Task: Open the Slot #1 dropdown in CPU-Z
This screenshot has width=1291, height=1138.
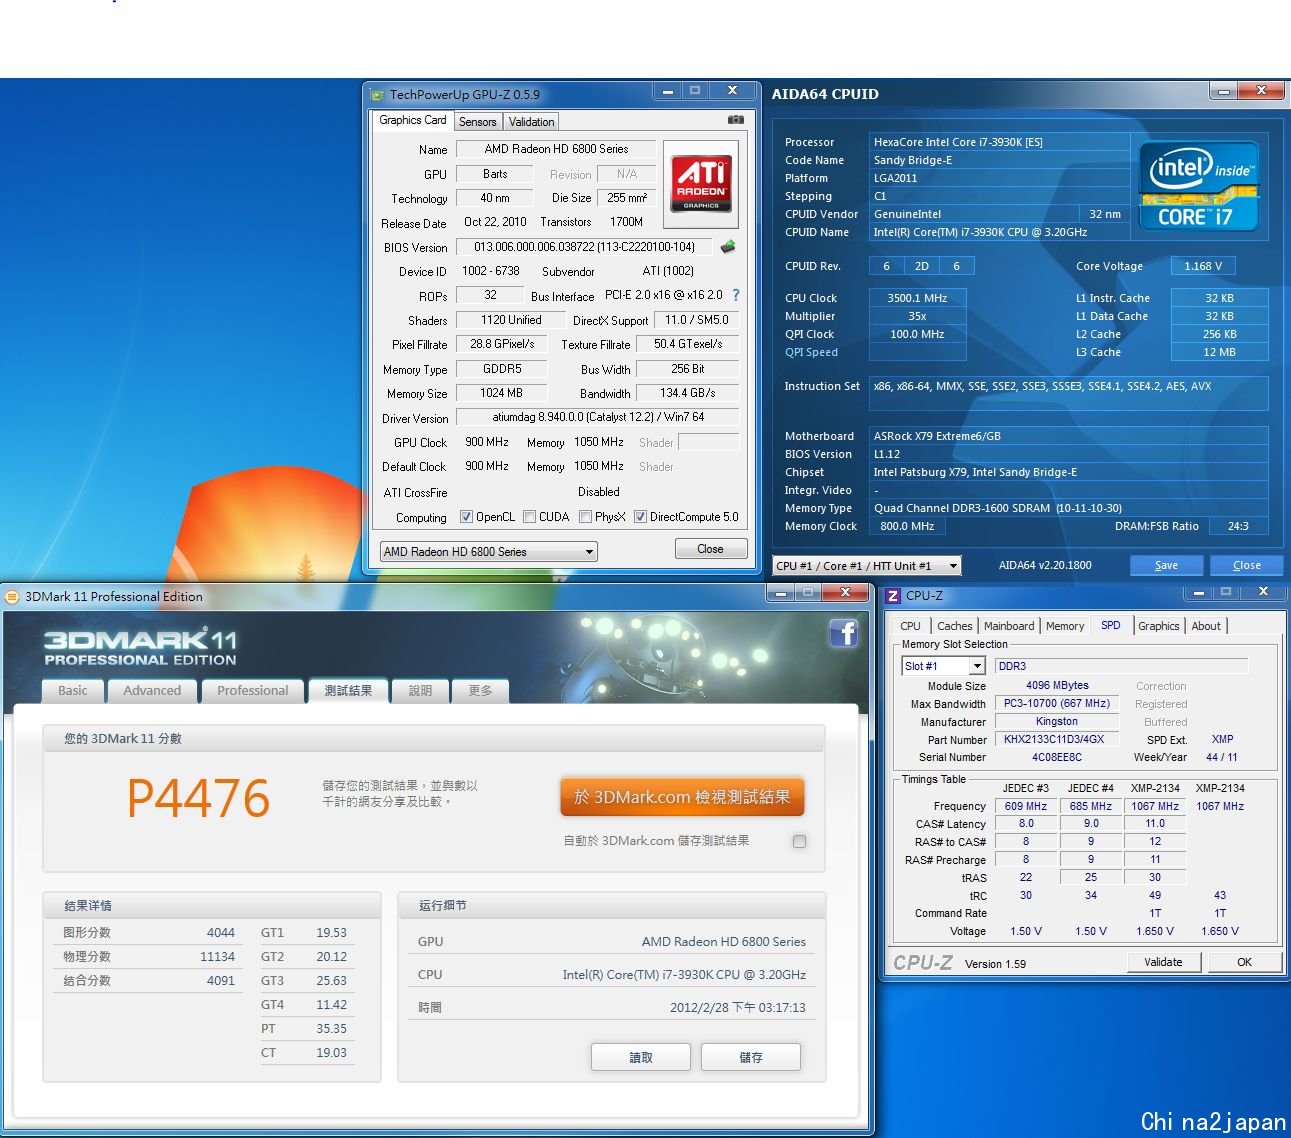Action: [x=944, y=666]
